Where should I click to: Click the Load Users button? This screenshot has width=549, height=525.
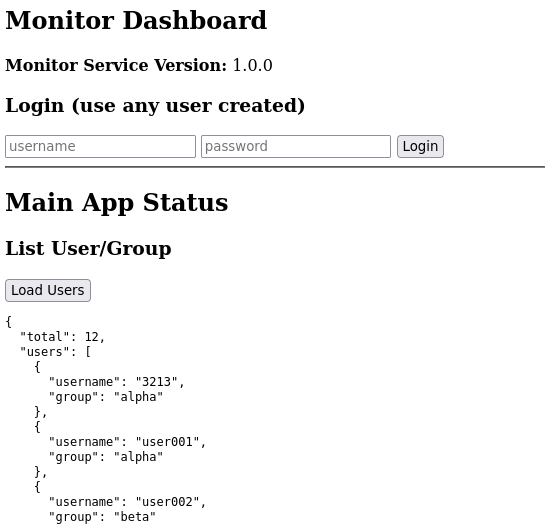click(48, 290)
